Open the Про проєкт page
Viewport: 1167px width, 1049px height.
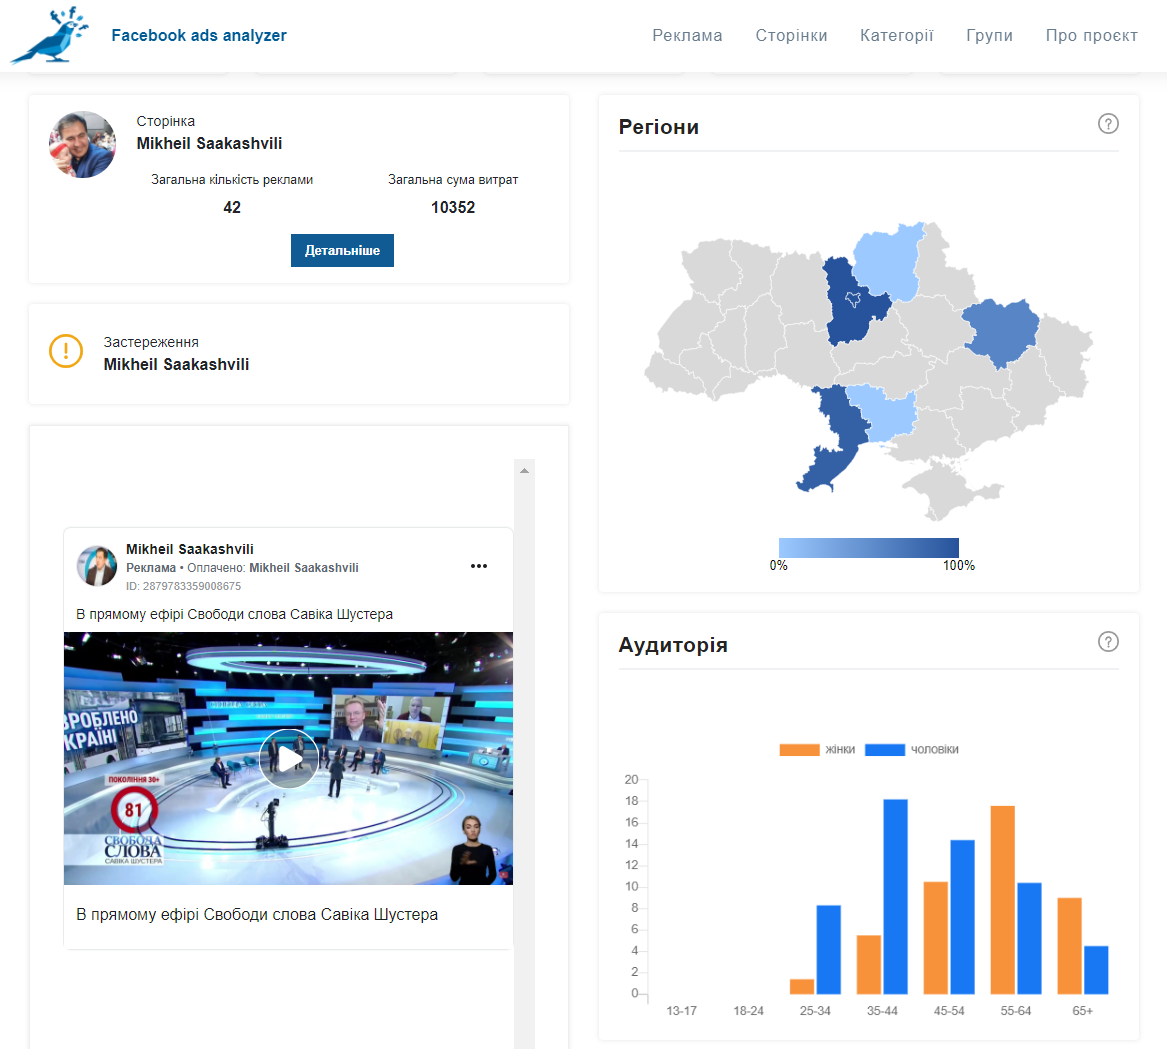click(x=1091, y=35)
